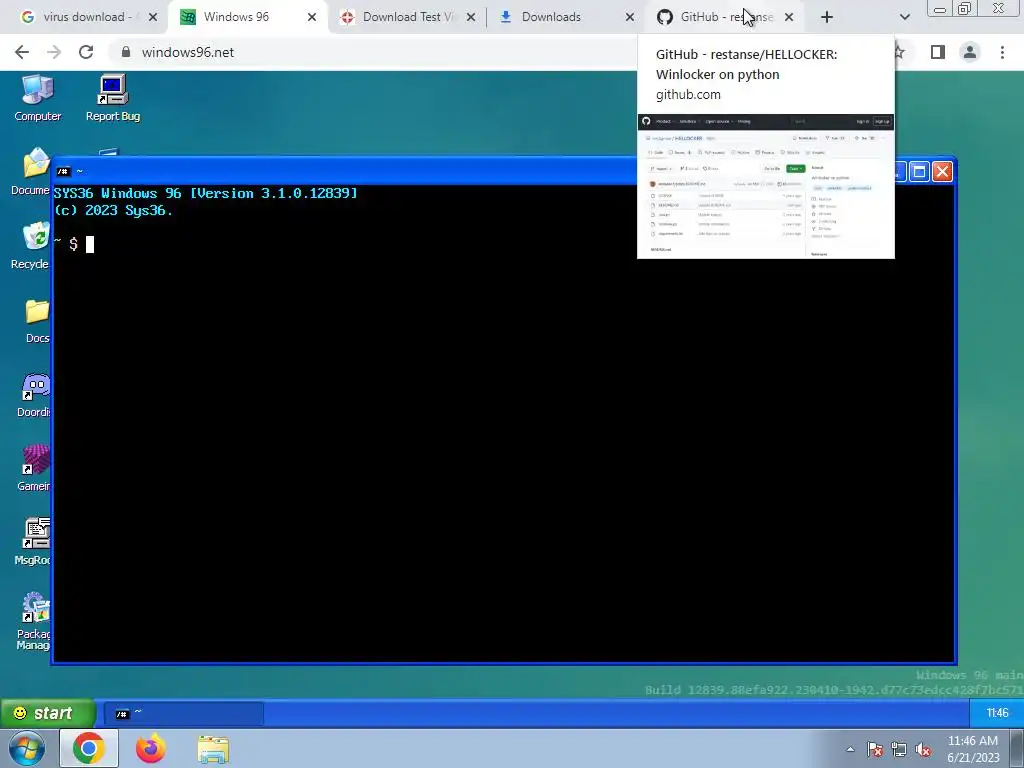1024x768 pixels.
Task: Close the Windows 96 terminal window
Action: (x=942, y=172)
